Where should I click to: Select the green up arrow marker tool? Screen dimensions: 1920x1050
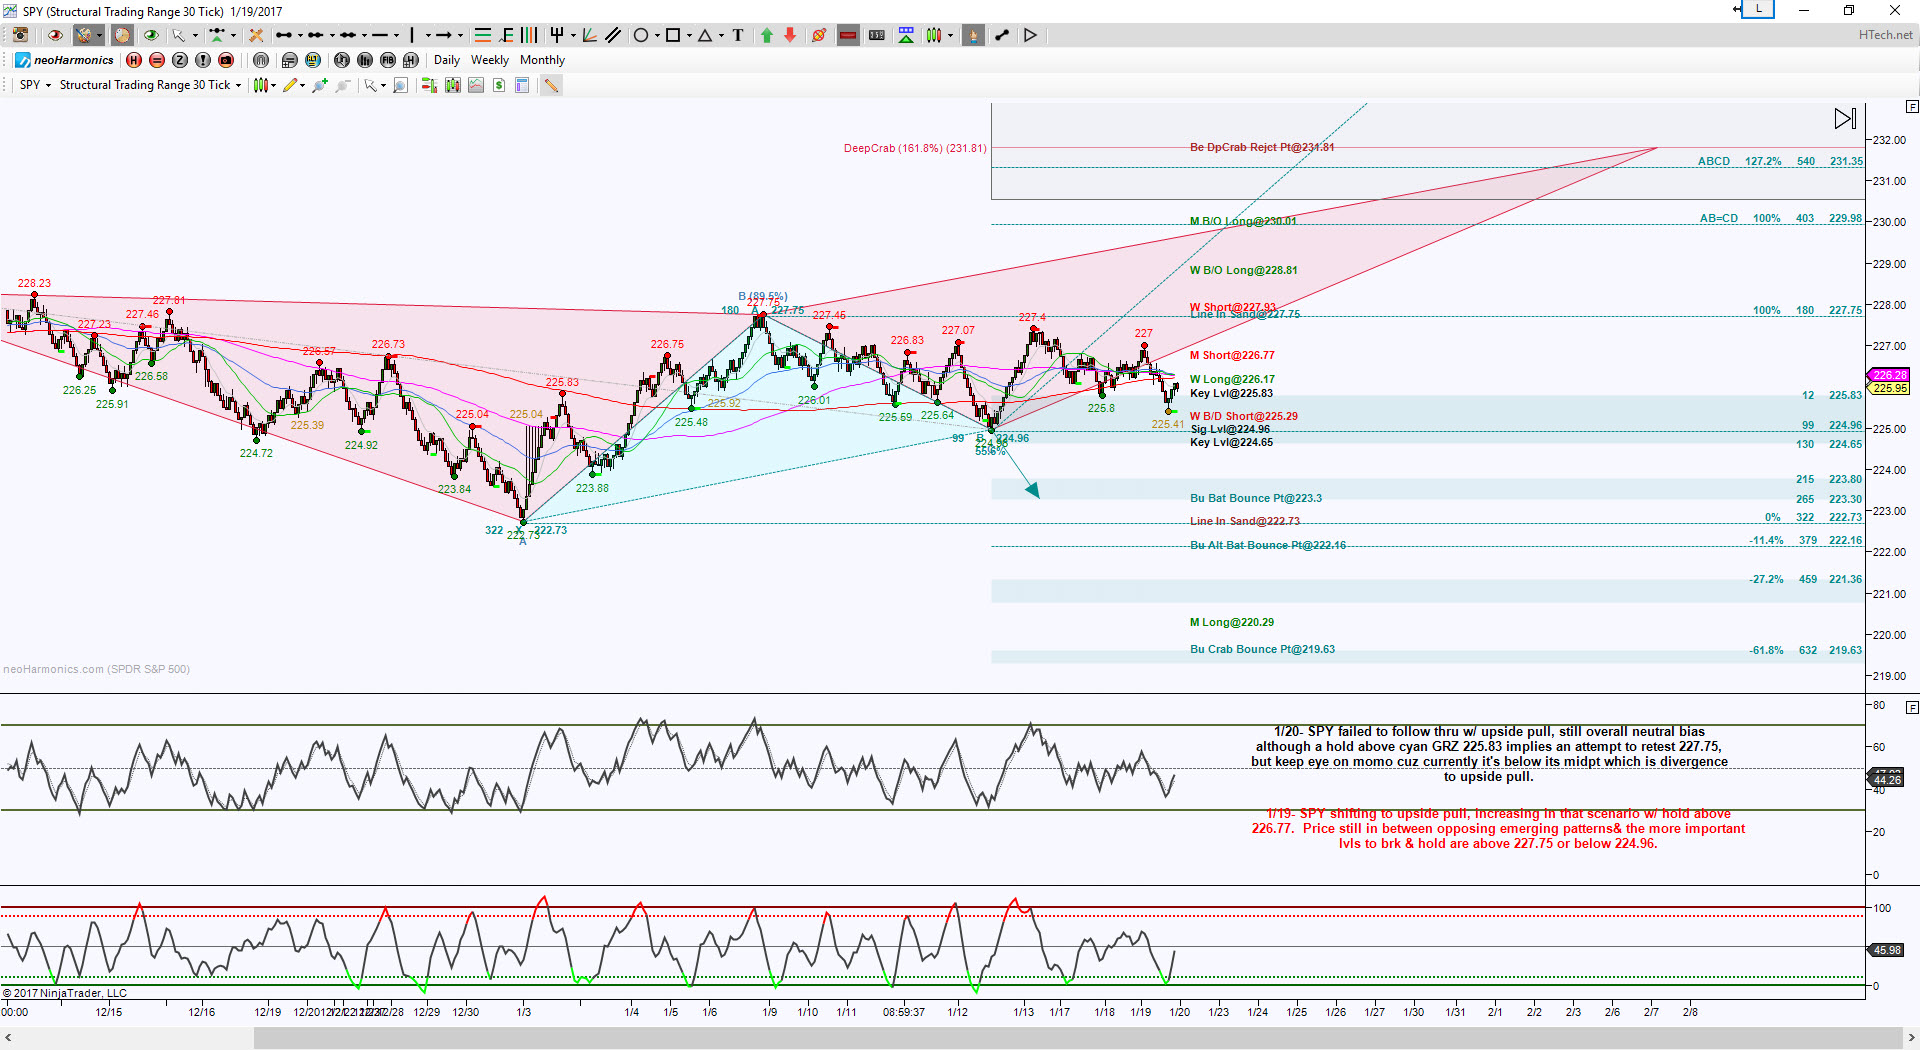pyautogui.click(x=767, y=35)
